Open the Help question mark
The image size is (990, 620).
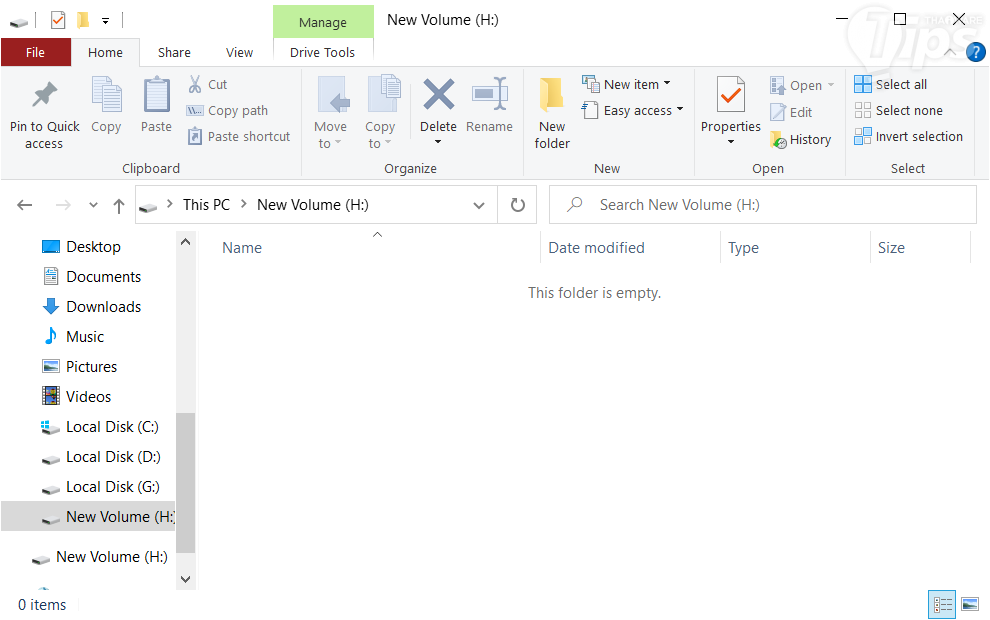tap(975, 52)
